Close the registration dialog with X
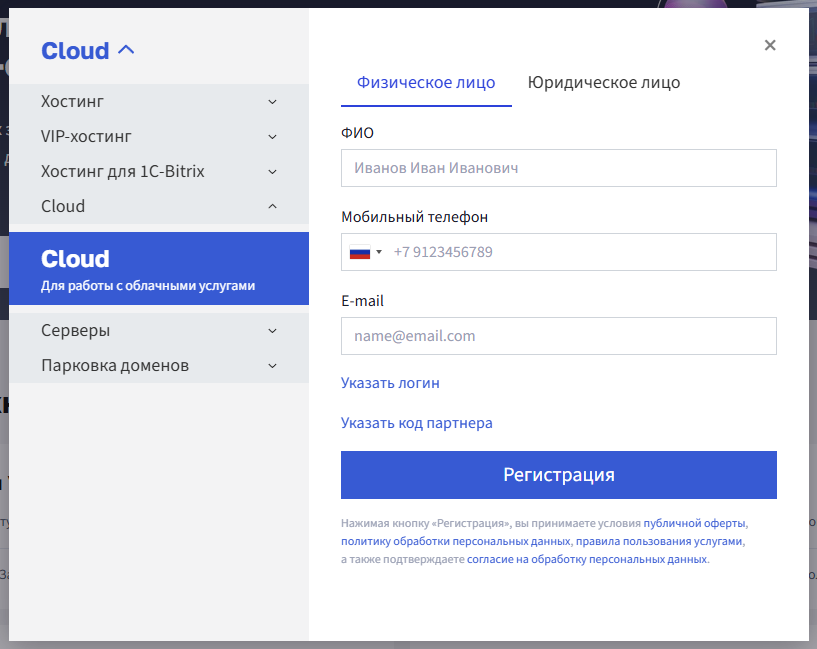 tap(769, 45)
